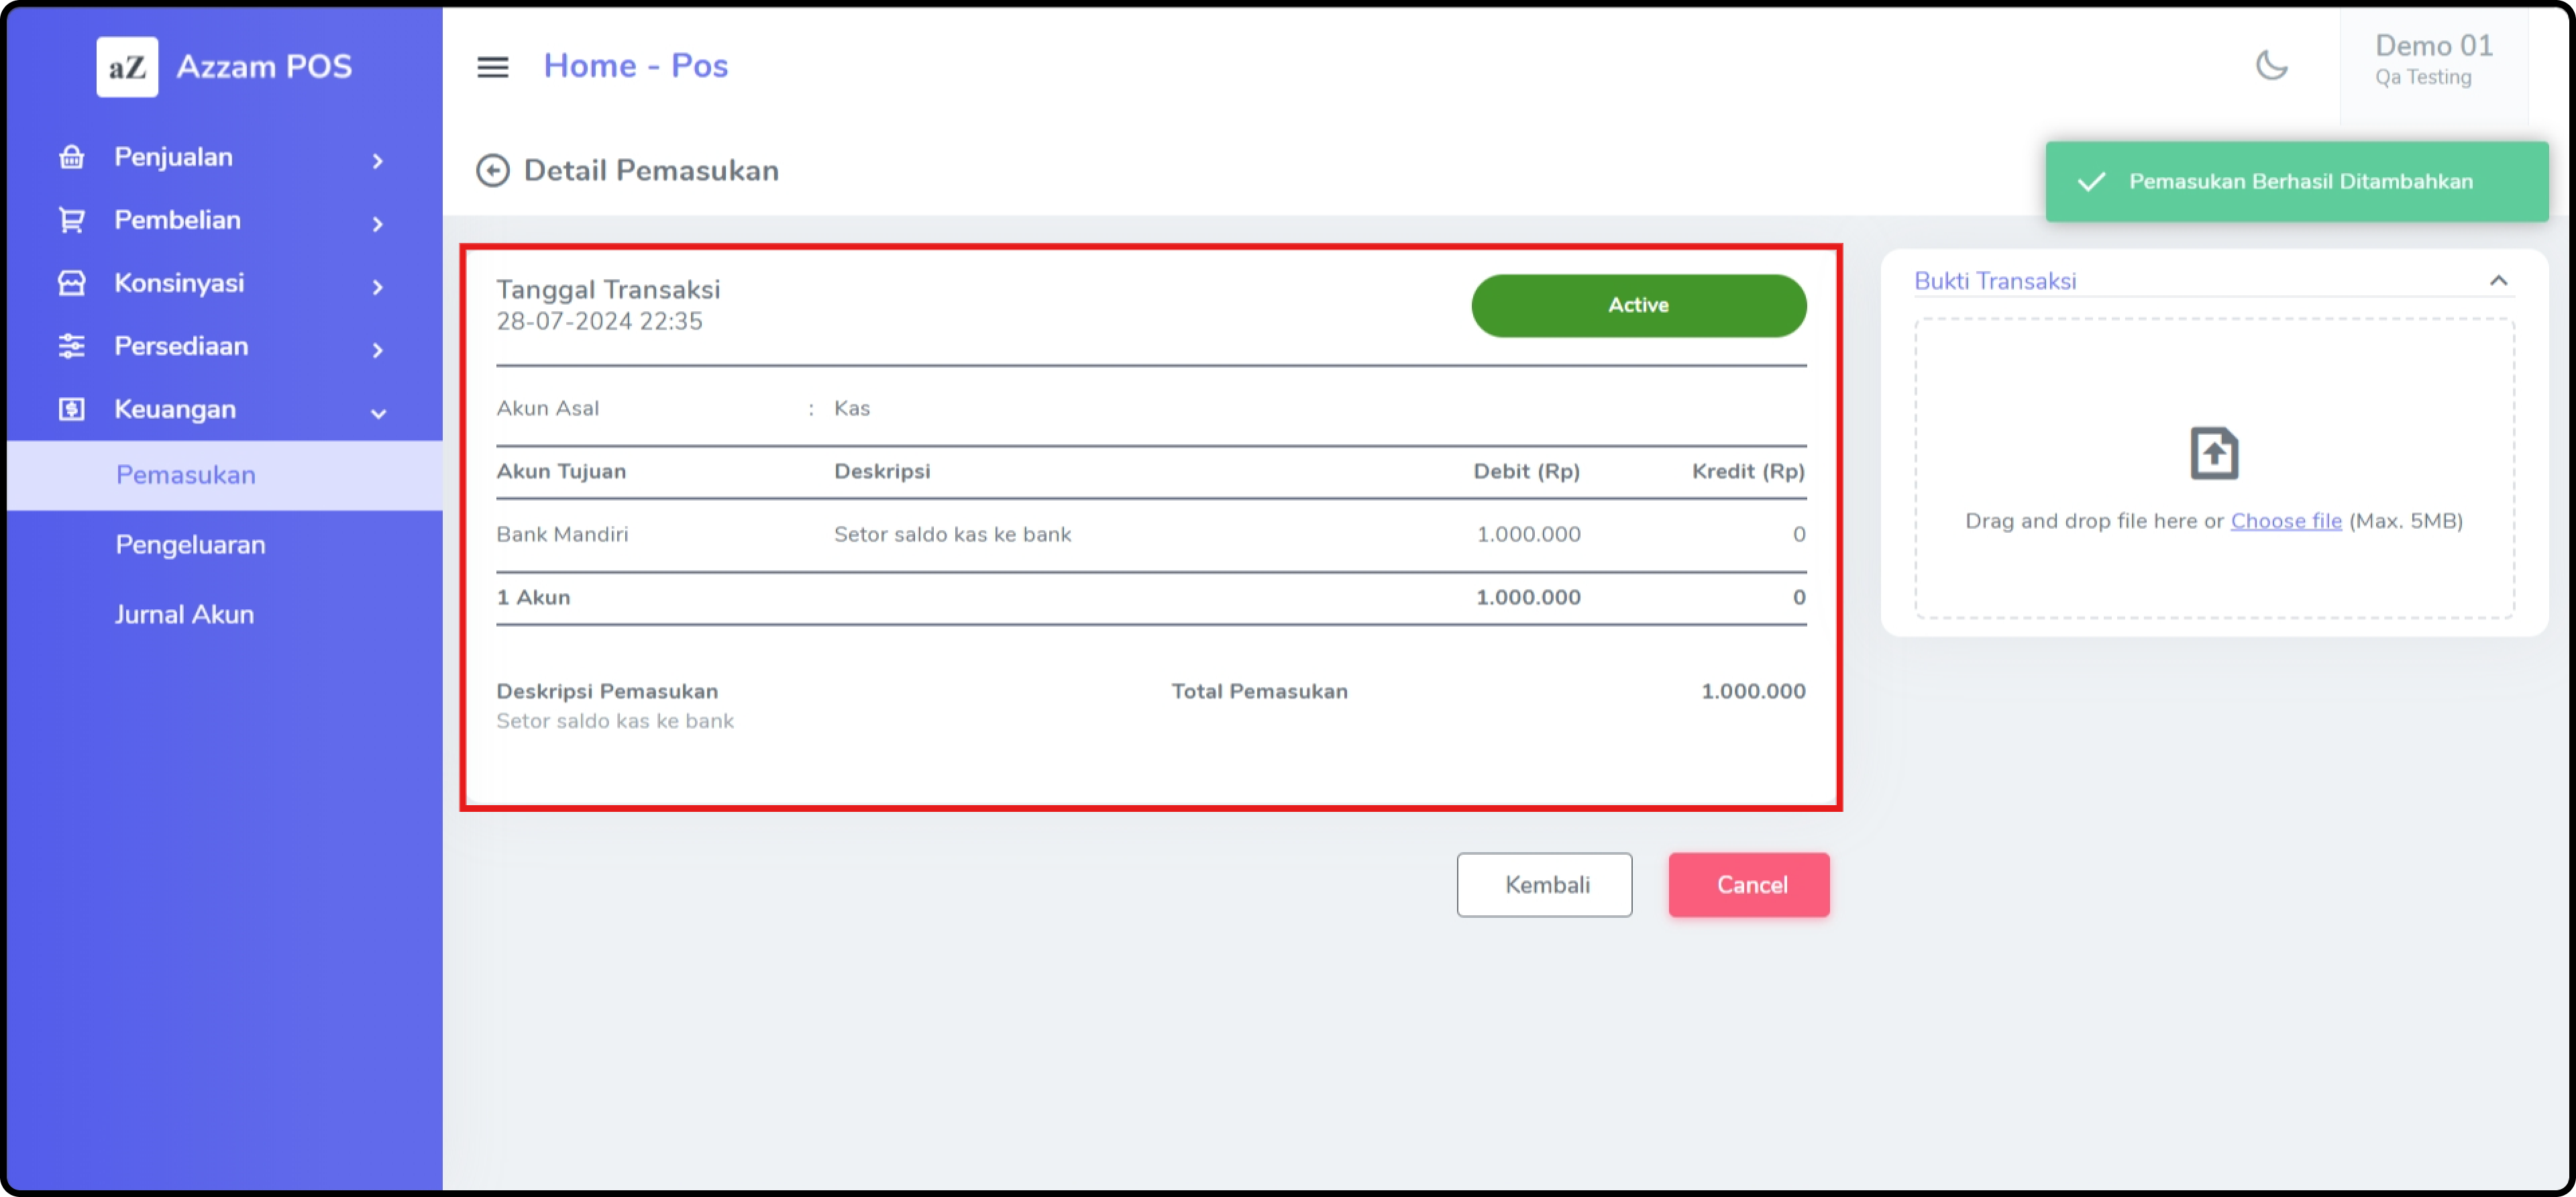2576x1197 pixels.
Task: Click the Konsinyasi store icon
Action: pyautogui.click(x=71, y=283)
